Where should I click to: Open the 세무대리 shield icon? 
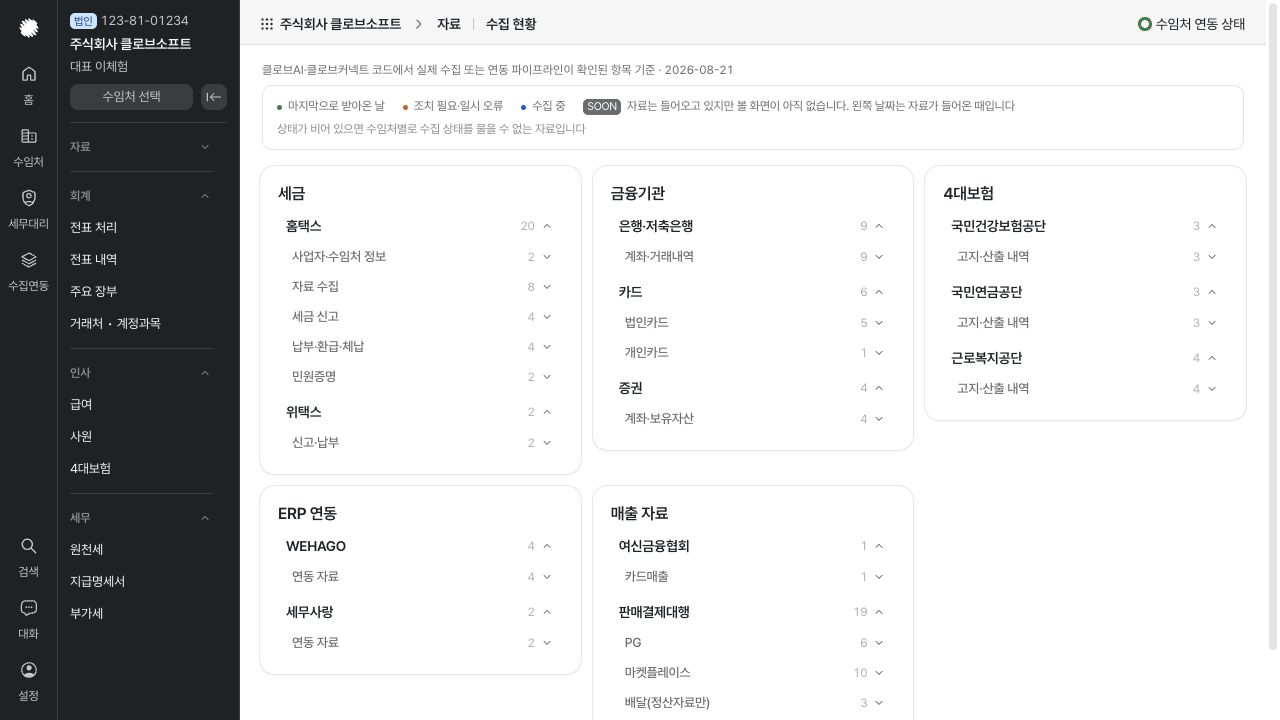point(29,198)
